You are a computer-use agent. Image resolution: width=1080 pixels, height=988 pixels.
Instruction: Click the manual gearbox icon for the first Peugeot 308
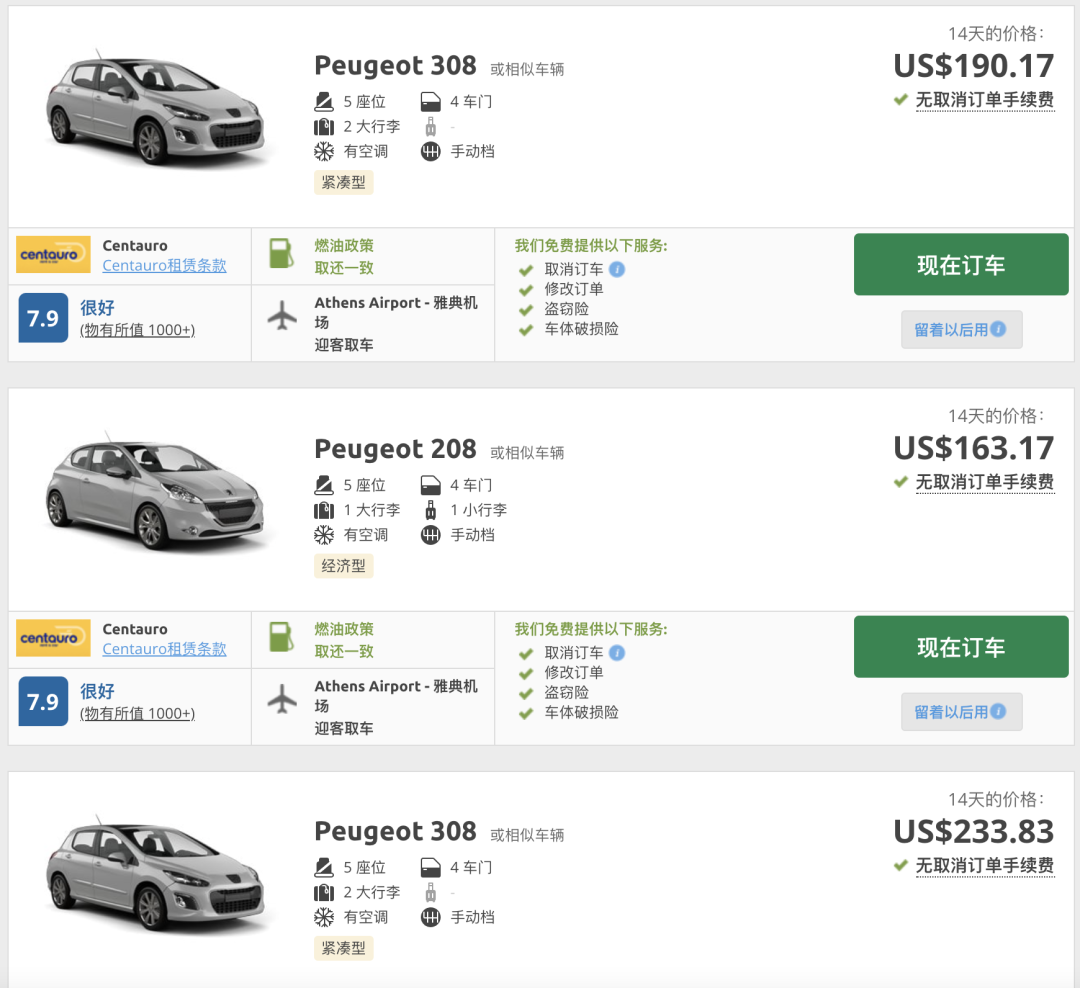click(431, 152)
